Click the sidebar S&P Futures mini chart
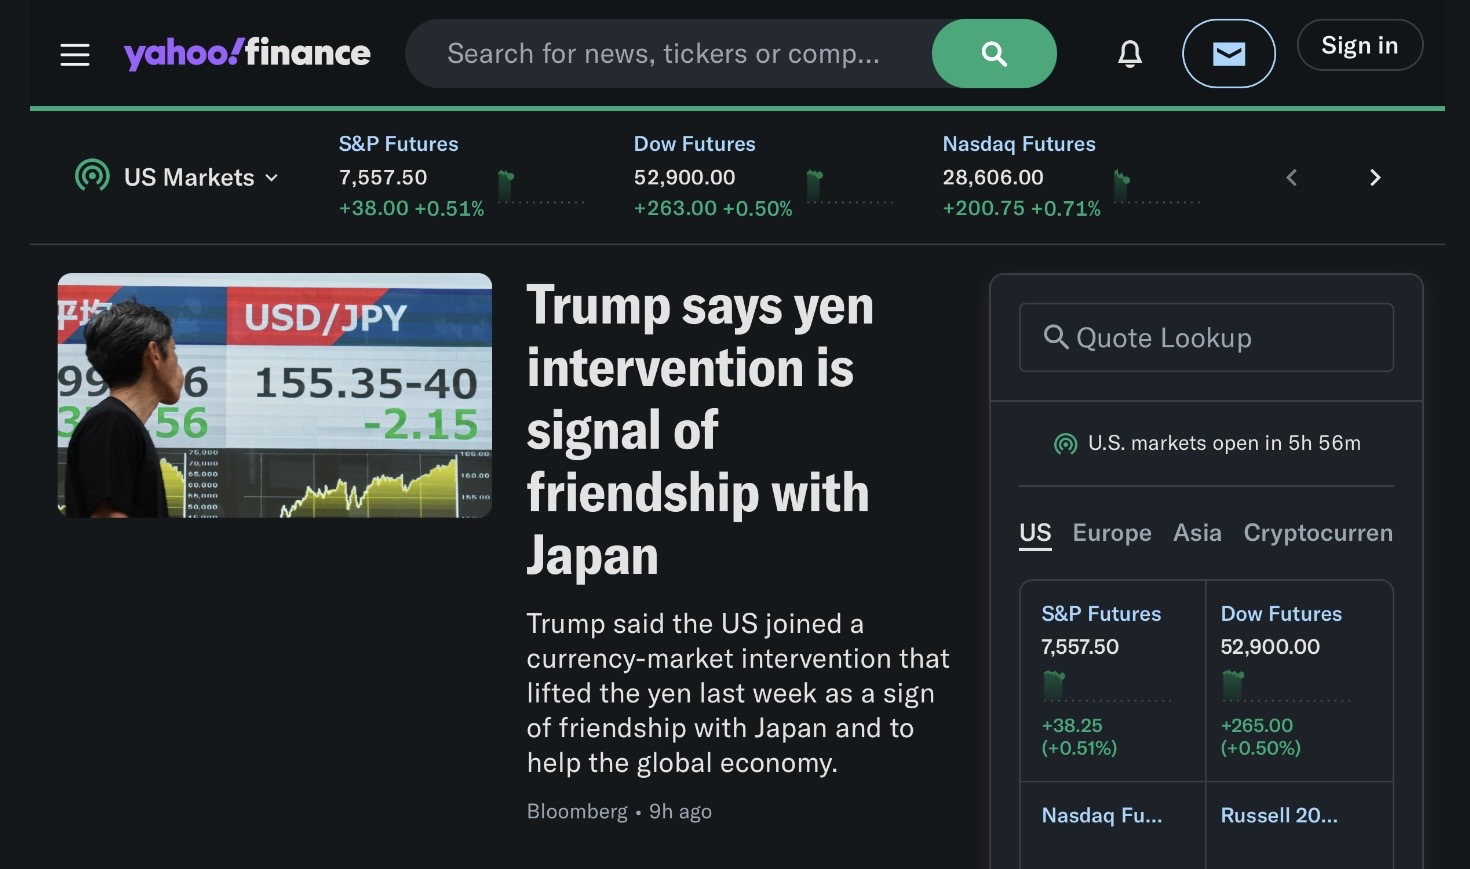1470x869 pixels. click(x=1105, y=686)
